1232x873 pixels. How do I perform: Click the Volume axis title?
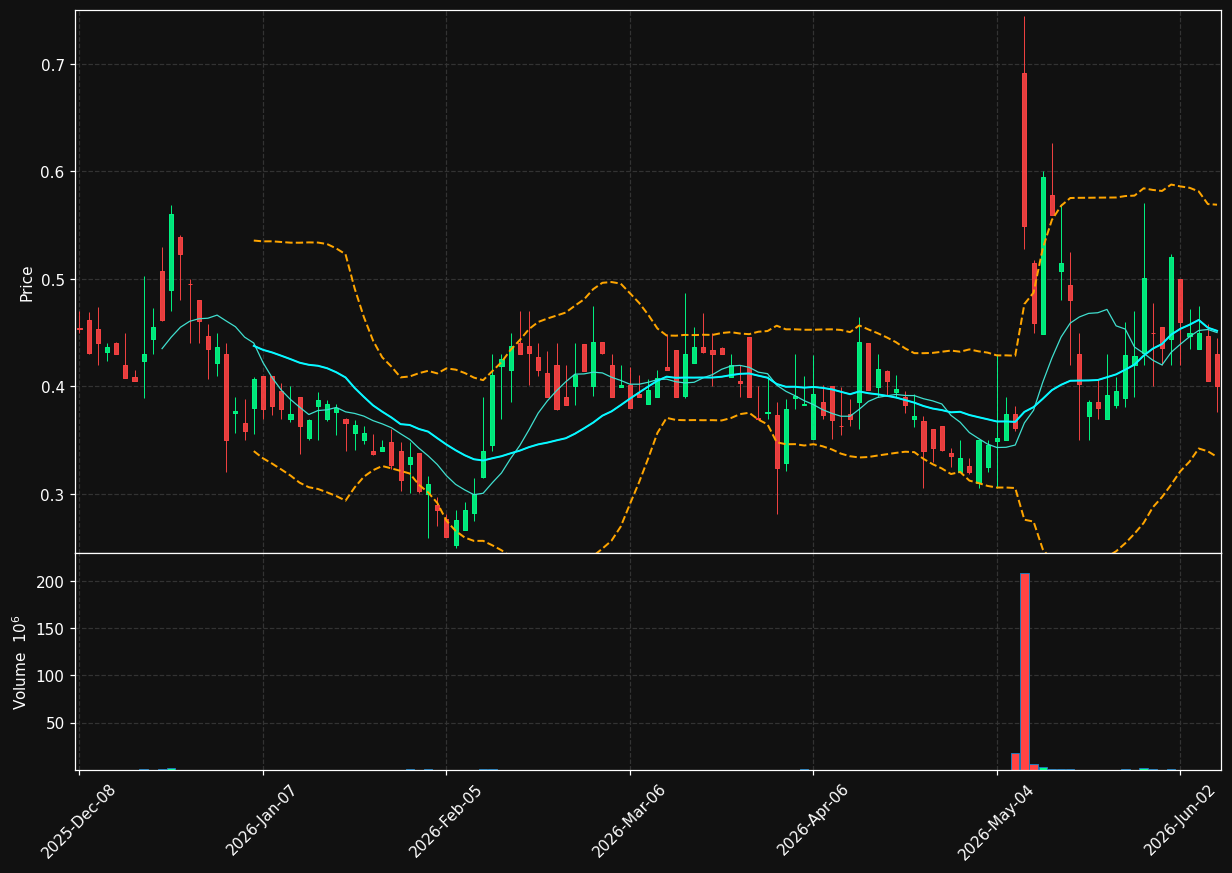click(x=21, y=662)
